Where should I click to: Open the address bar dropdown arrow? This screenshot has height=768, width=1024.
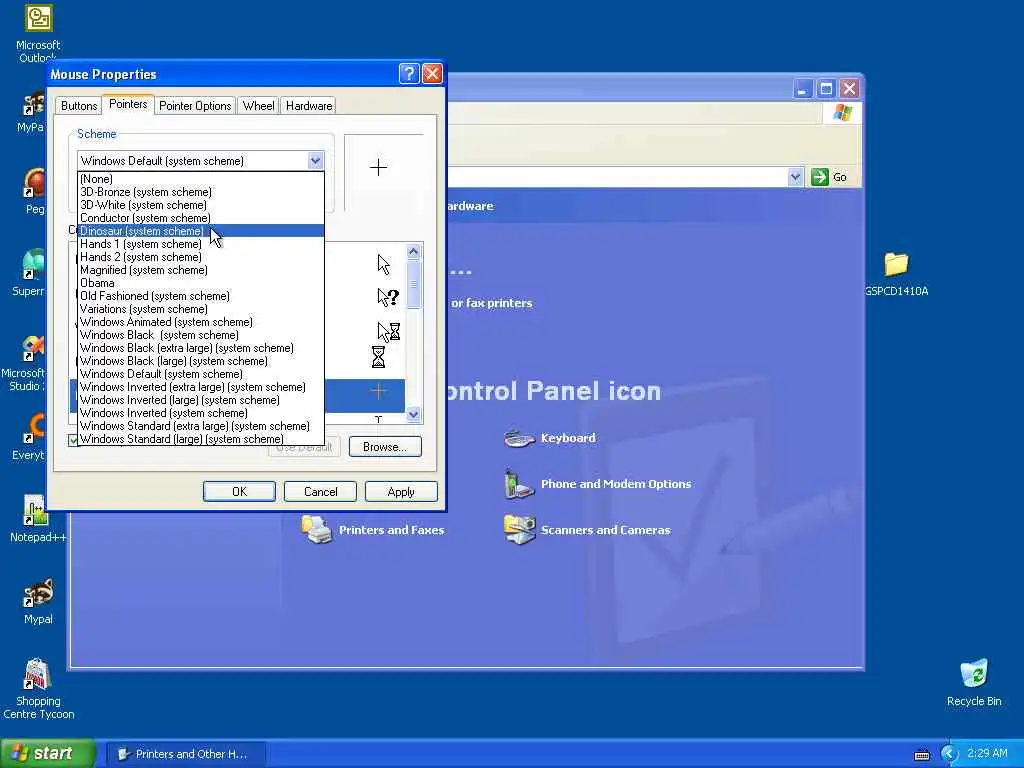click(795, 177)
